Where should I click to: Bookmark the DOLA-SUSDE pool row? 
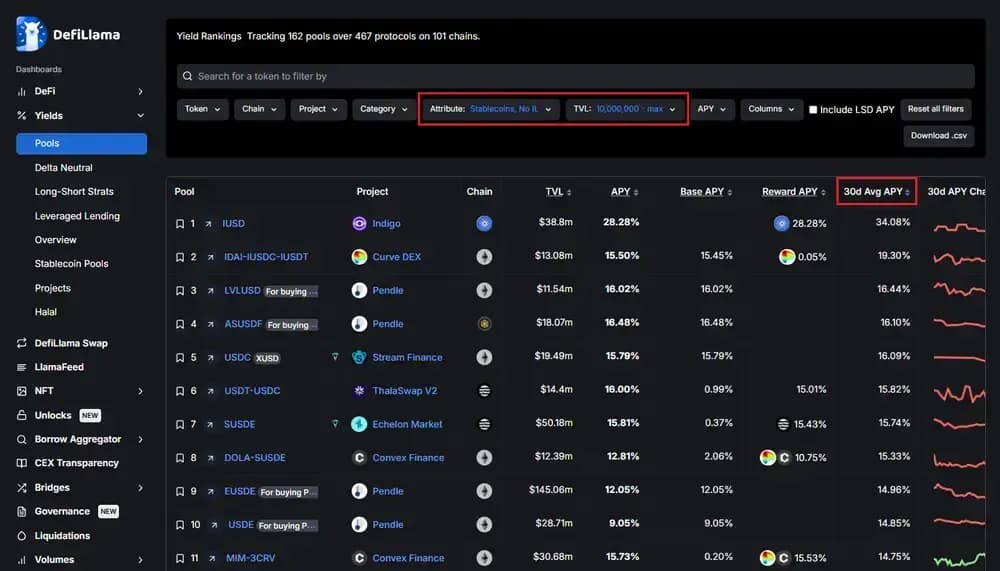179,458
